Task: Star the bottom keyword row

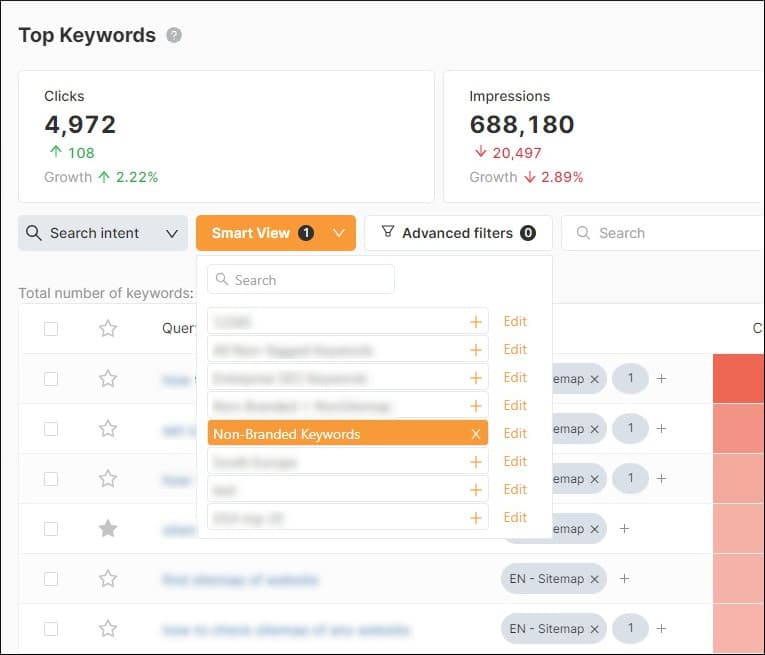Action: [x=108, y=629]
